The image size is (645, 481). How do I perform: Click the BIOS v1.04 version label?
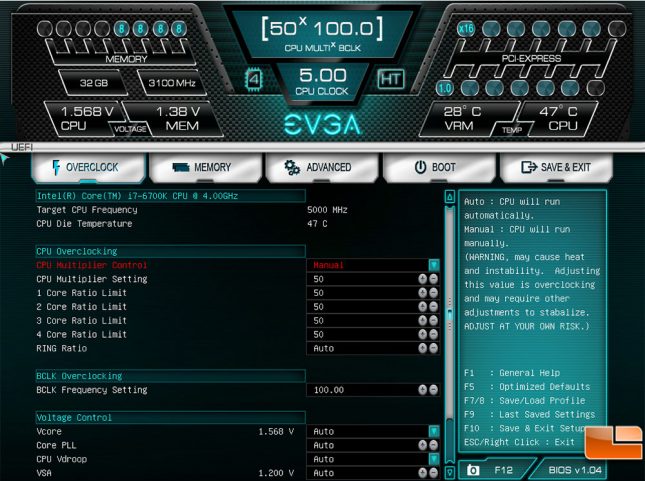point(575,470)
